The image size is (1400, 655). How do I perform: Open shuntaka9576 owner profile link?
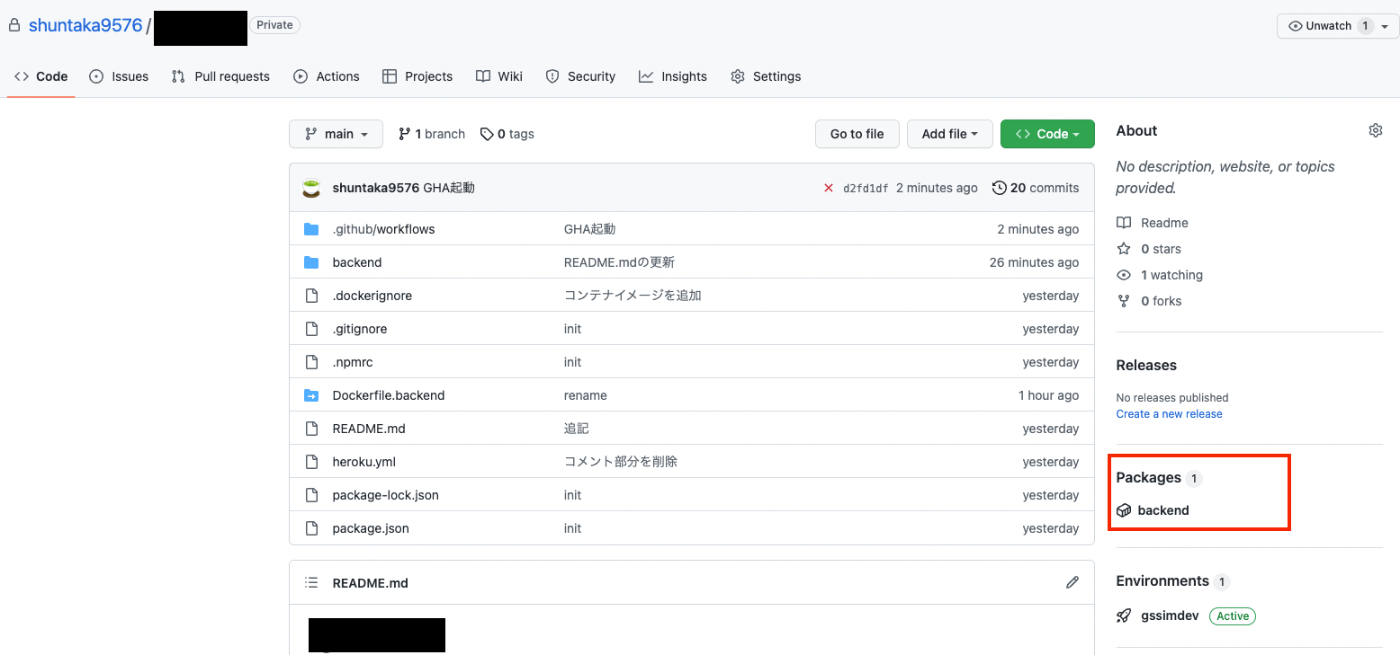pyautogui.click(x=85, y=26)
